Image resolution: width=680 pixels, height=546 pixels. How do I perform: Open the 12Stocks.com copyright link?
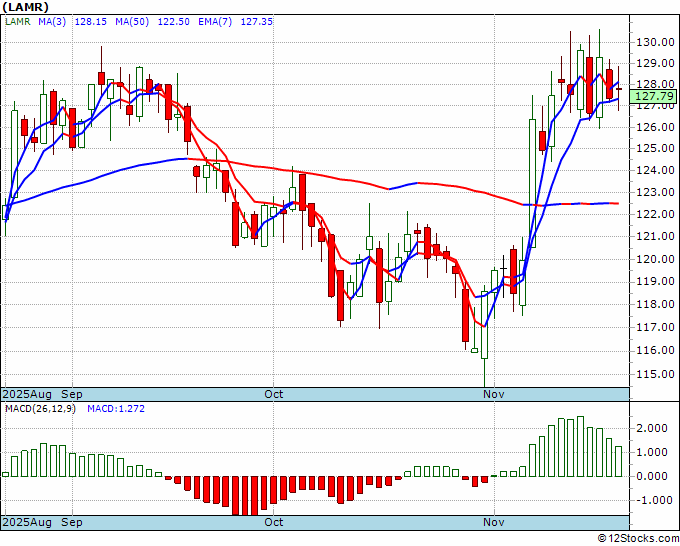(x=638, y=539)
